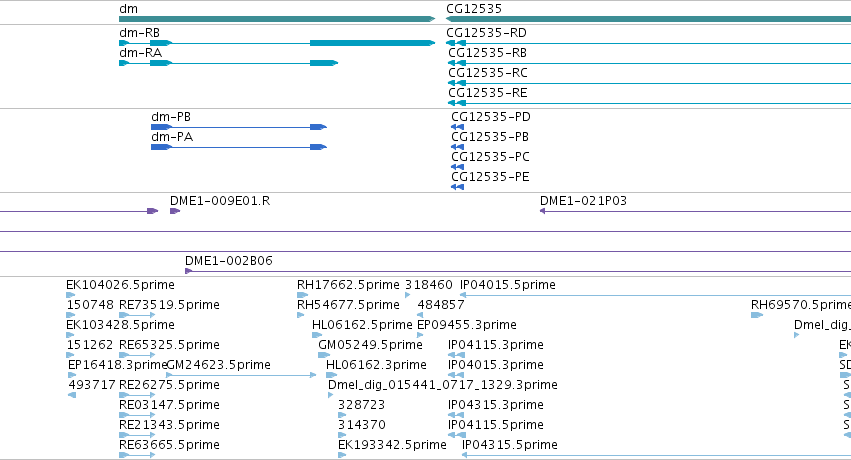Select IP04015.3prime EST label
851x460 pixels.
(496, 366)
